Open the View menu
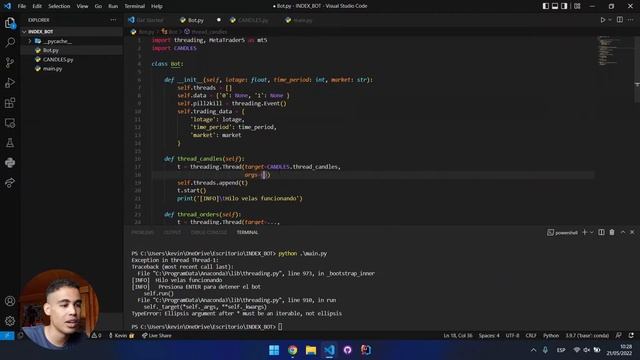The width and height of the screenshot is (640, 360). tap(82, 6)
